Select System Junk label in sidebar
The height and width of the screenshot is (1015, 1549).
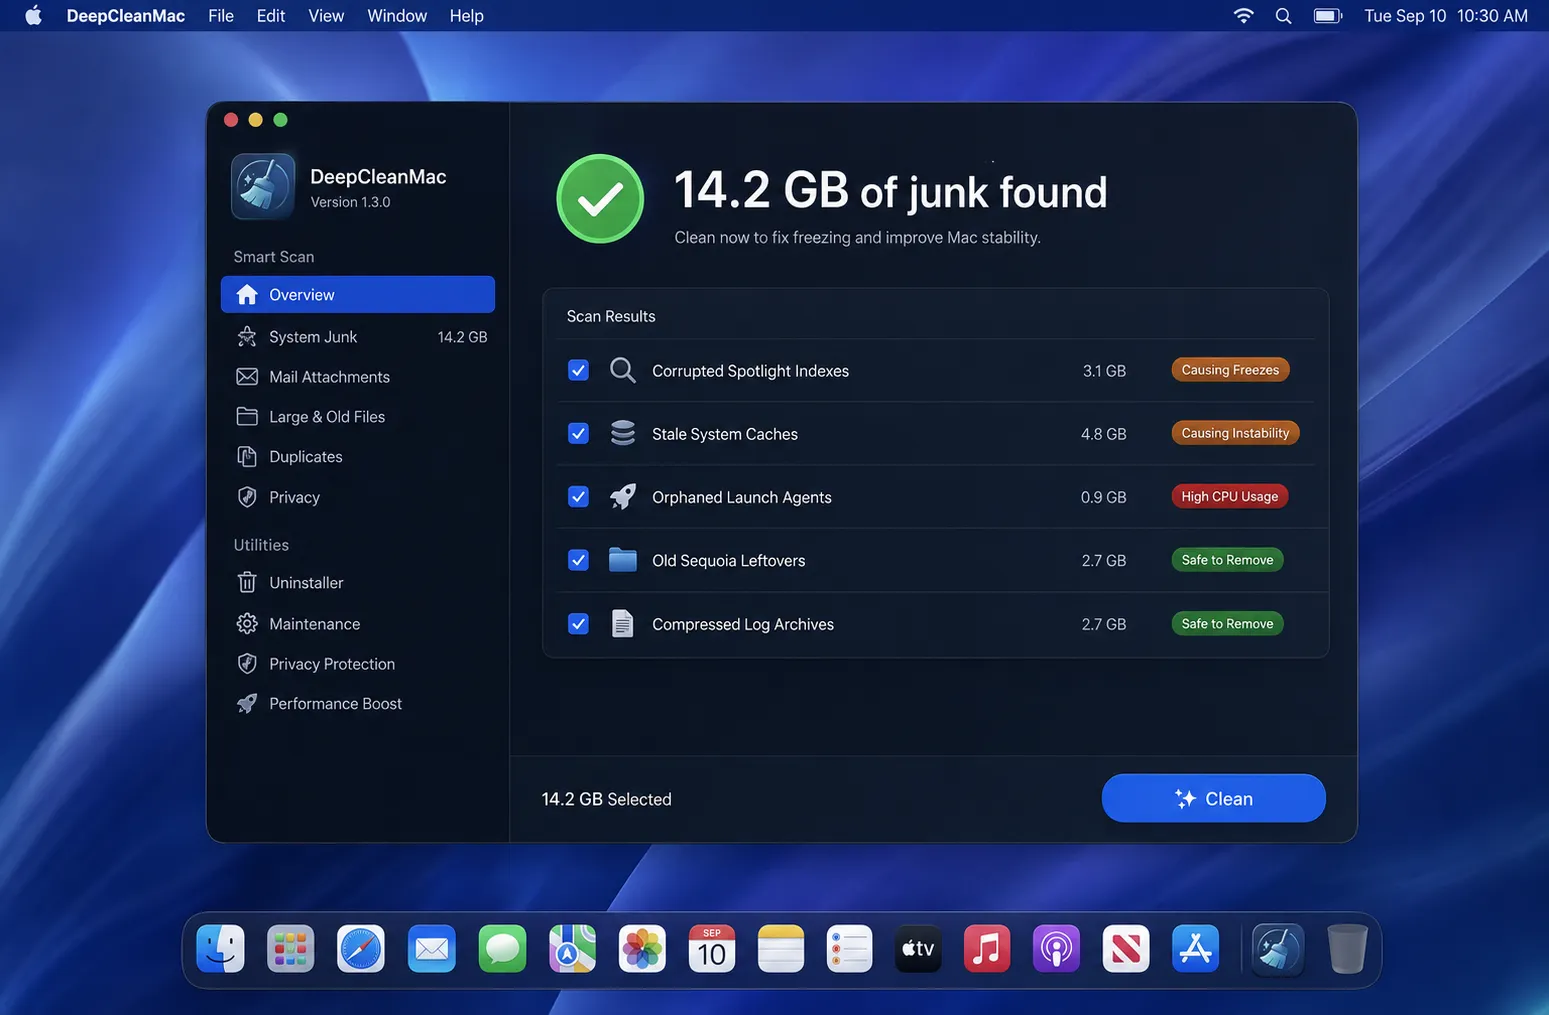point(313,337)
